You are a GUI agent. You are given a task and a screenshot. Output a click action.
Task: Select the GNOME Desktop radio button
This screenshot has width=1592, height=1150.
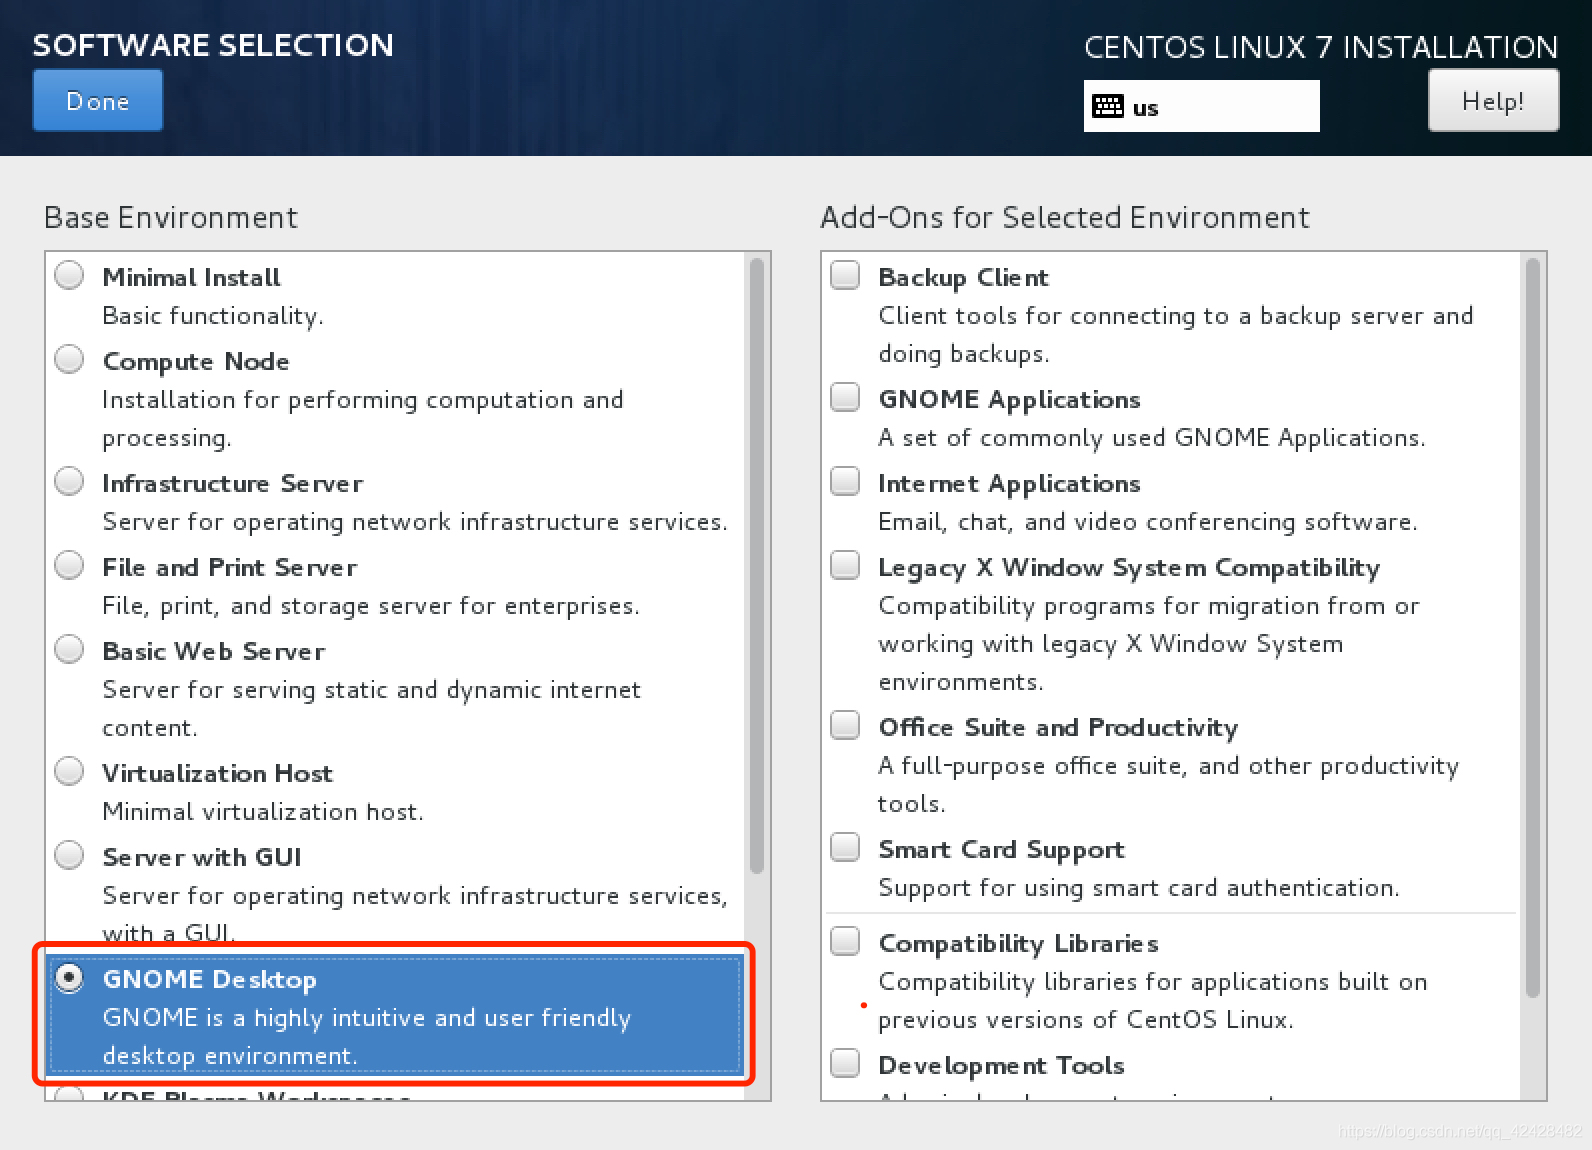(x=69, y=977)
